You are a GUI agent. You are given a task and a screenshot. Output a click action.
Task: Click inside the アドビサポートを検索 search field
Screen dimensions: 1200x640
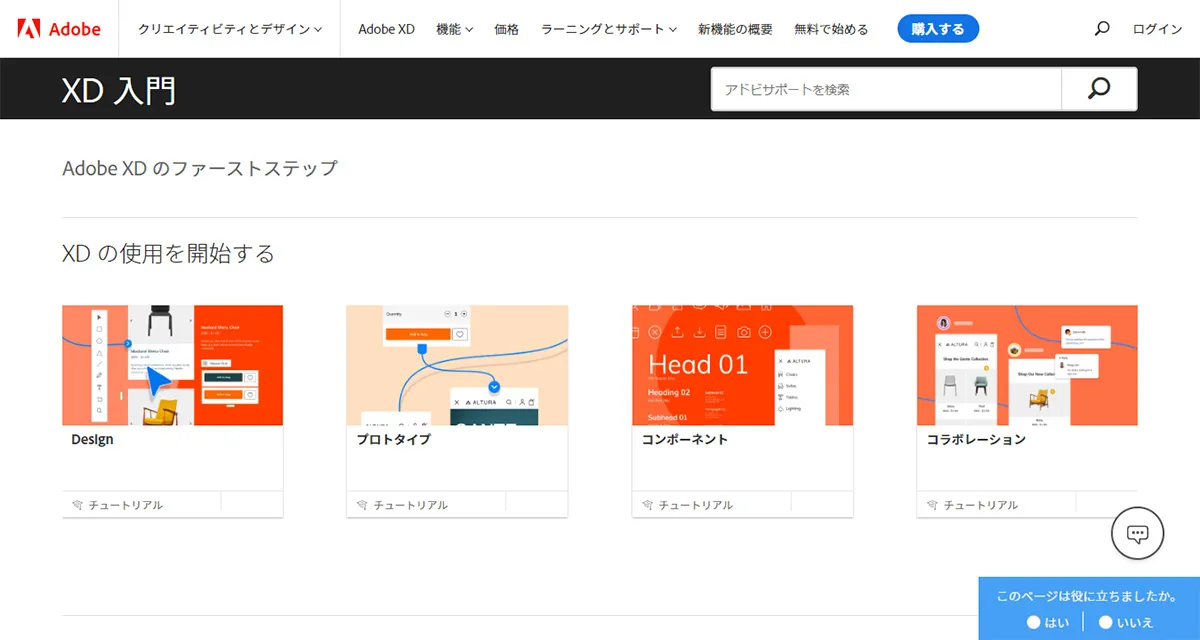pyautogui.click(x=885, y=88)
